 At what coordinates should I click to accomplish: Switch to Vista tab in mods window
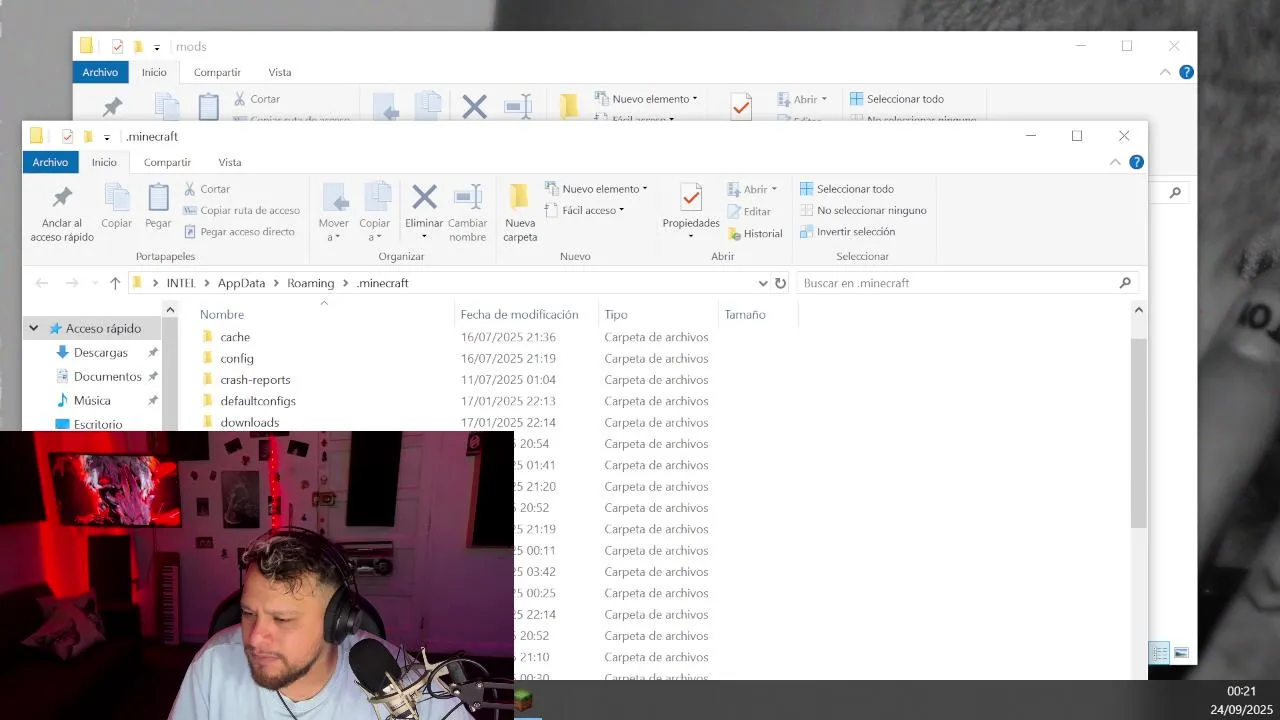(280, 72)
